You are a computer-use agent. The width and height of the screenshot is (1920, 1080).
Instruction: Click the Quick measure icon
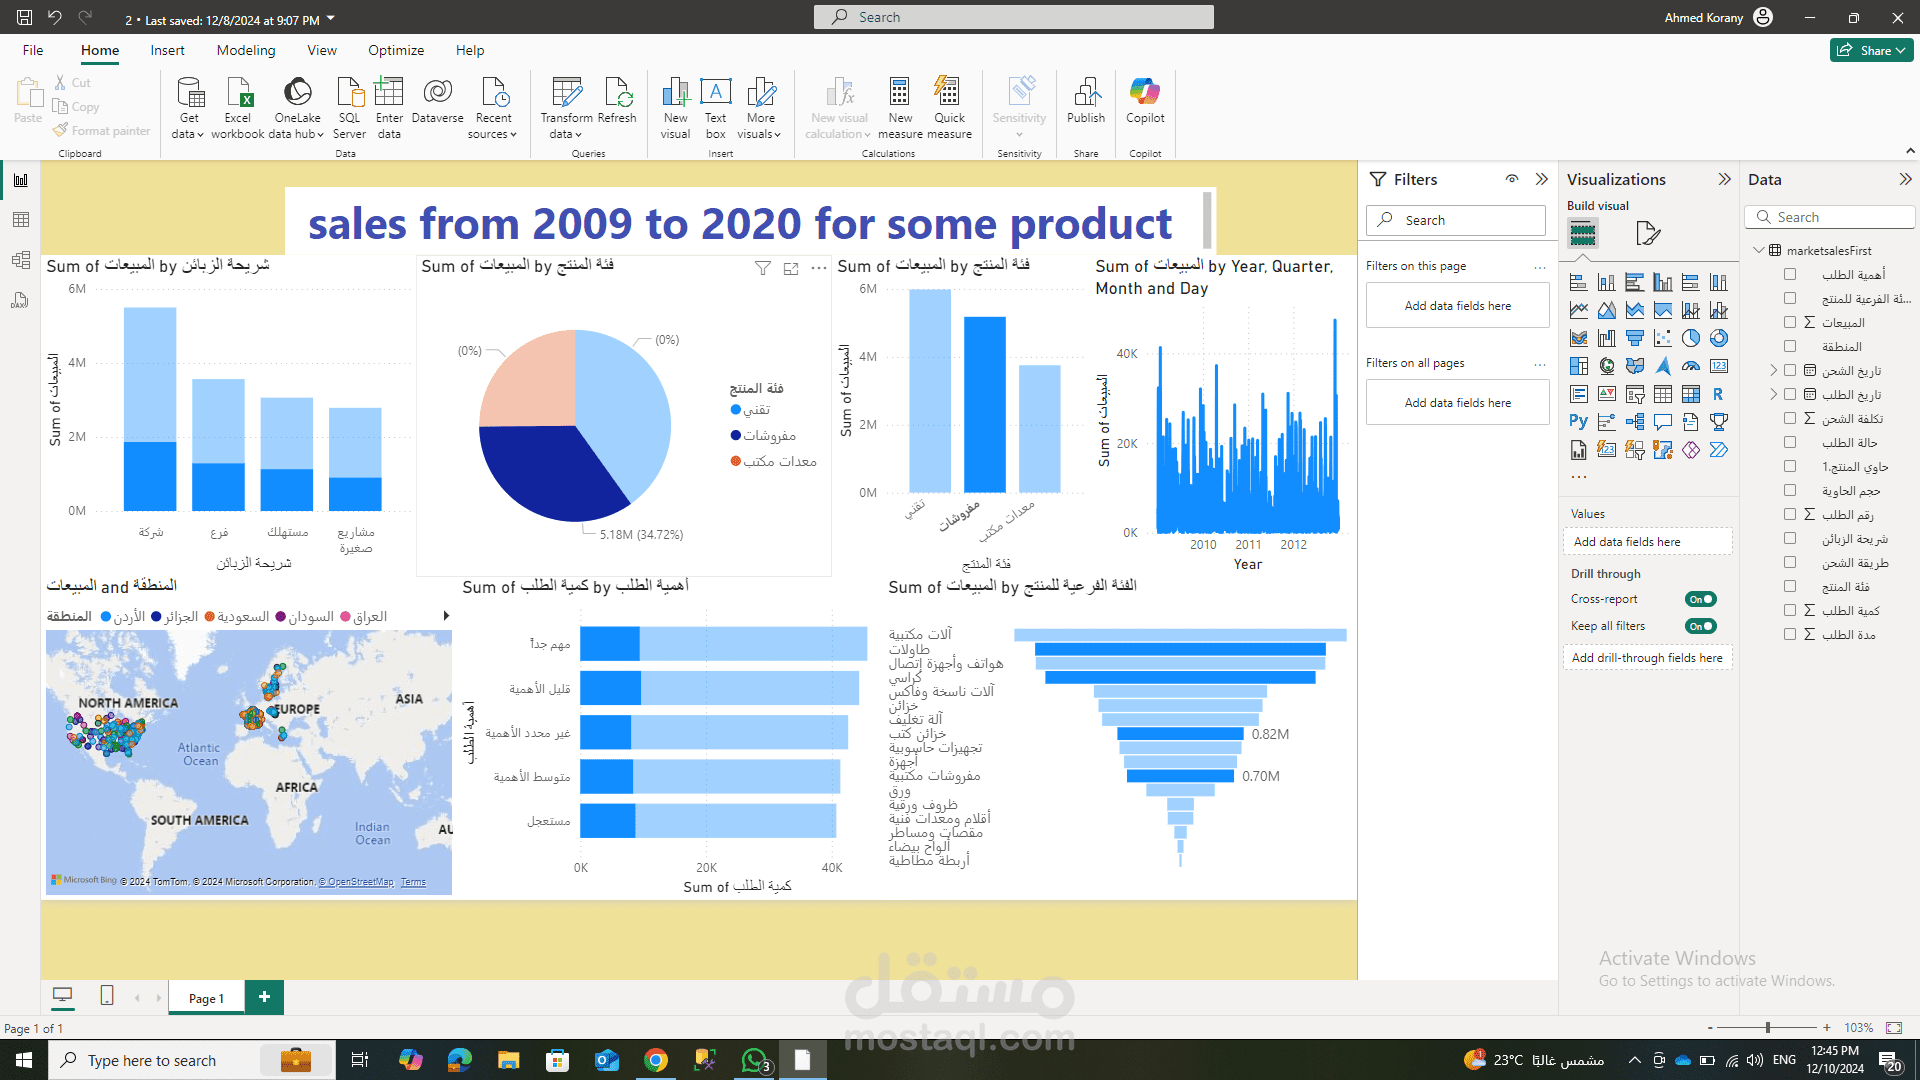click(x=948, y=92)
